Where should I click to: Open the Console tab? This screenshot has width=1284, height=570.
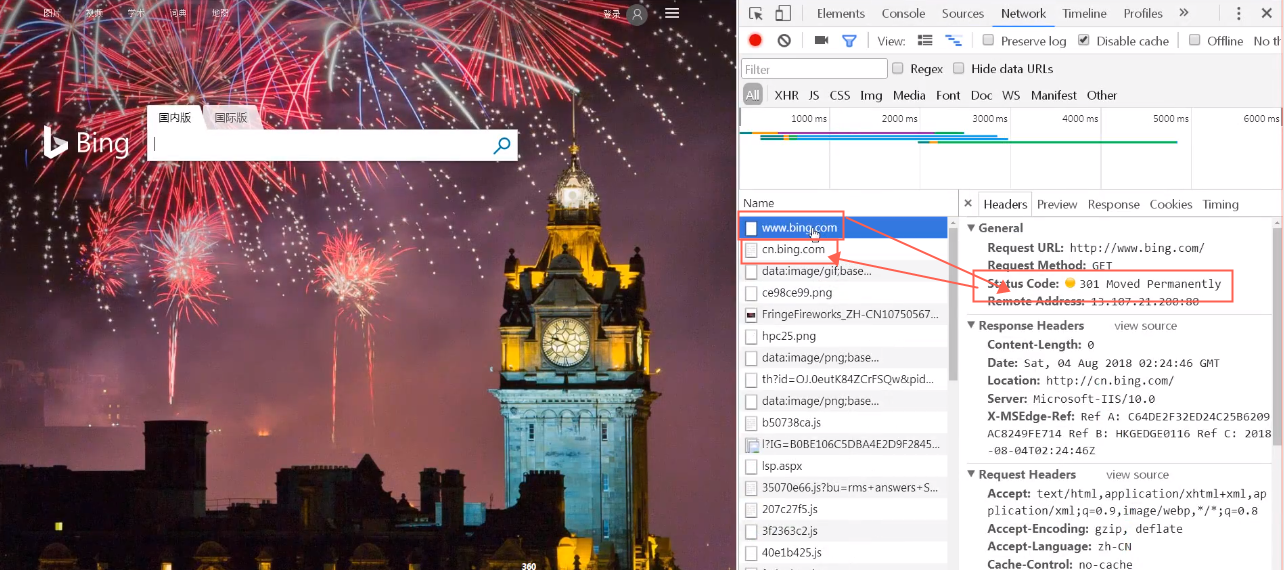(x=903, y=13)
